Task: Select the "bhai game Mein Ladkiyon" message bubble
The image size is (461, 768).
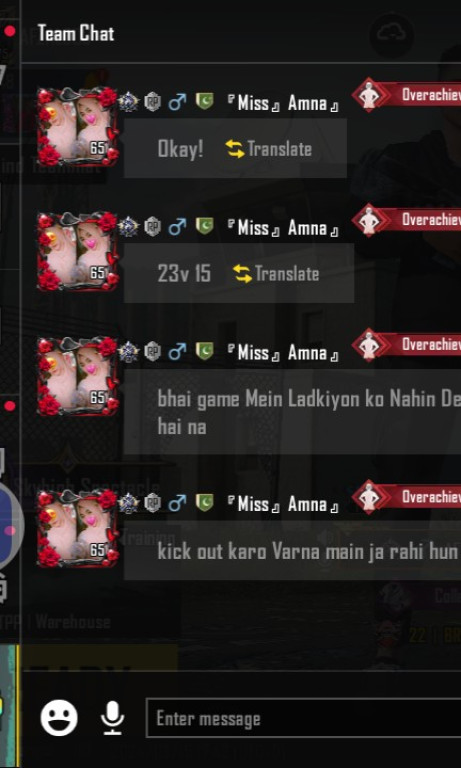Action: 292,412
